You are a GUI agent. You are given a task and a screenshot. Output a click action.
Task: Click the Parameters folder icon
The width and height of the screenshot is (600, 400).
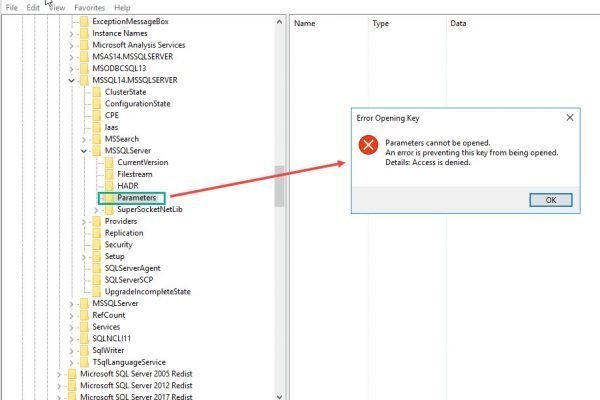pyautogui.click(x=107, y=198)
